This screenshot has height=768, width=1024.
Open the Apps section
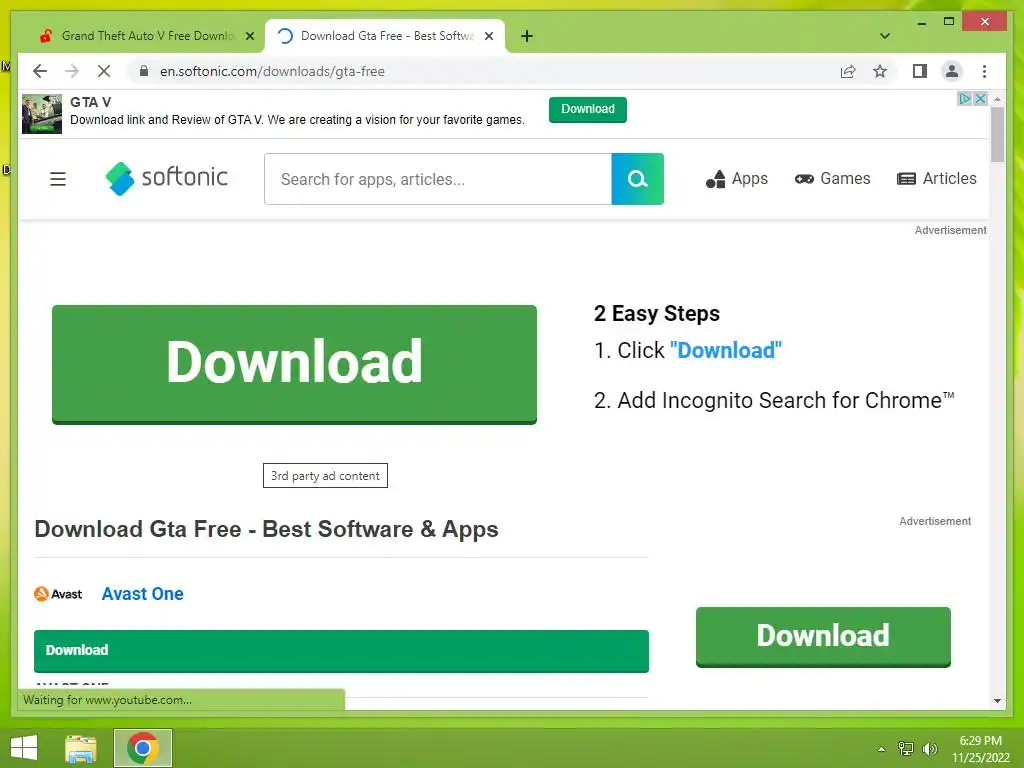737,179
